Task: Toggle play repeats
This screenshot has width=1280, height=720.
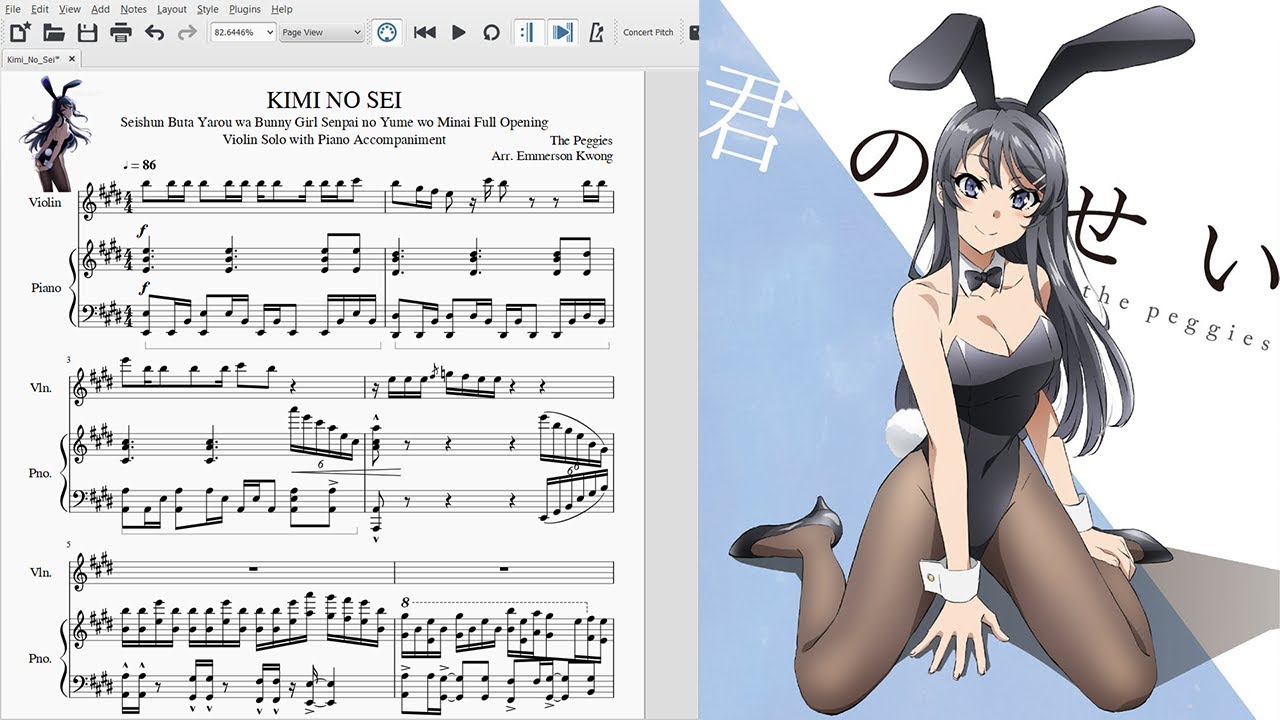Action: pyautogui.click(x=528, y=32)
